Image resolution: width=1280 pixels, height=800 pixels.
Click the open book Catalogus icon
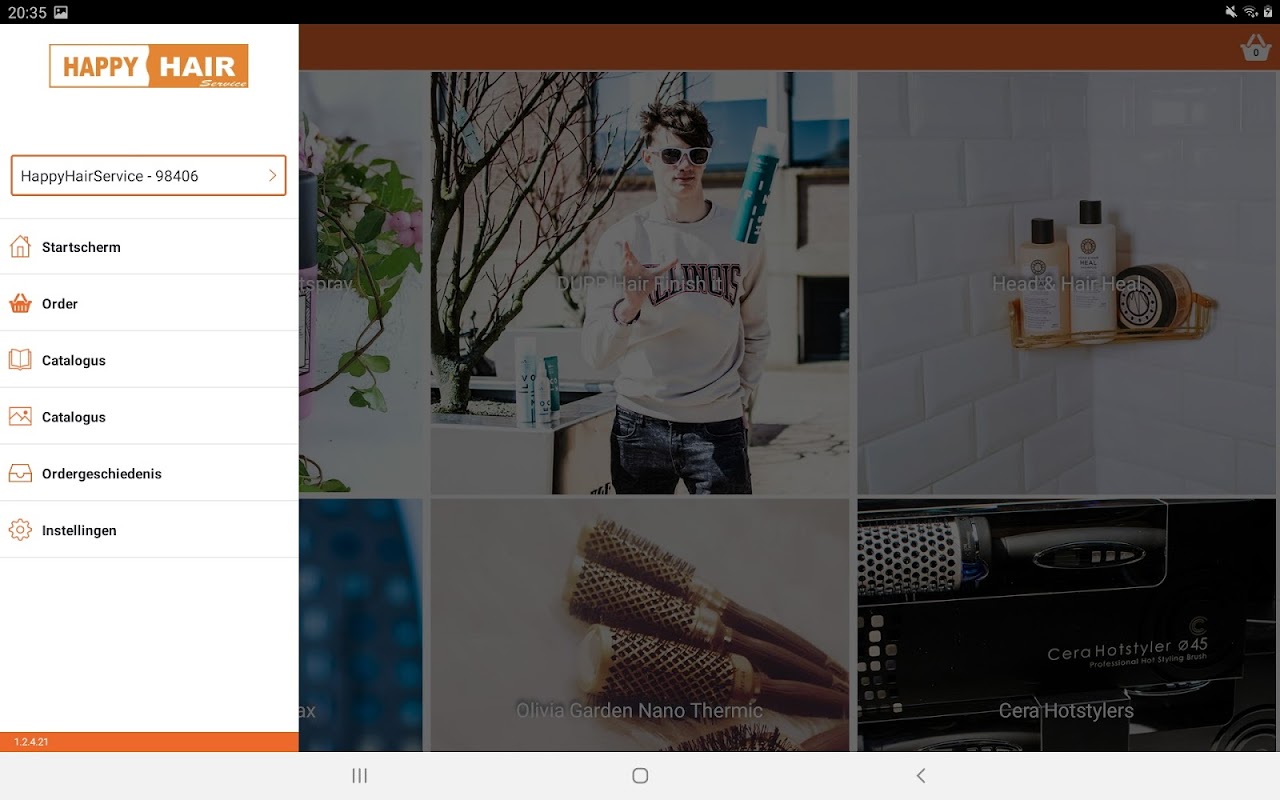pyautogui.click(x=20, y=360)
